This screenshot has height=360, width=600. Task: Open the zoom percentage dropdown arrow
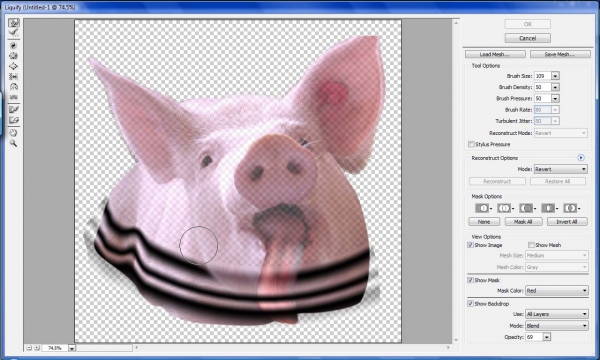point(72,348)
